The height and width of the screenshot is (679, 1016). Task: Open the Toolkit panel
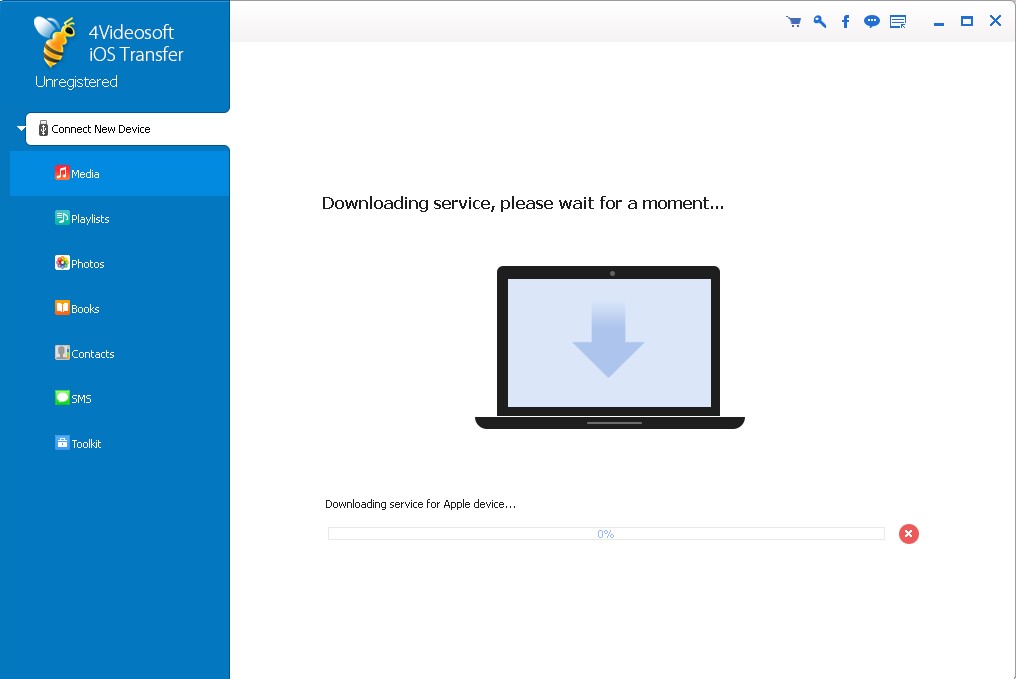tap(85, 444)
